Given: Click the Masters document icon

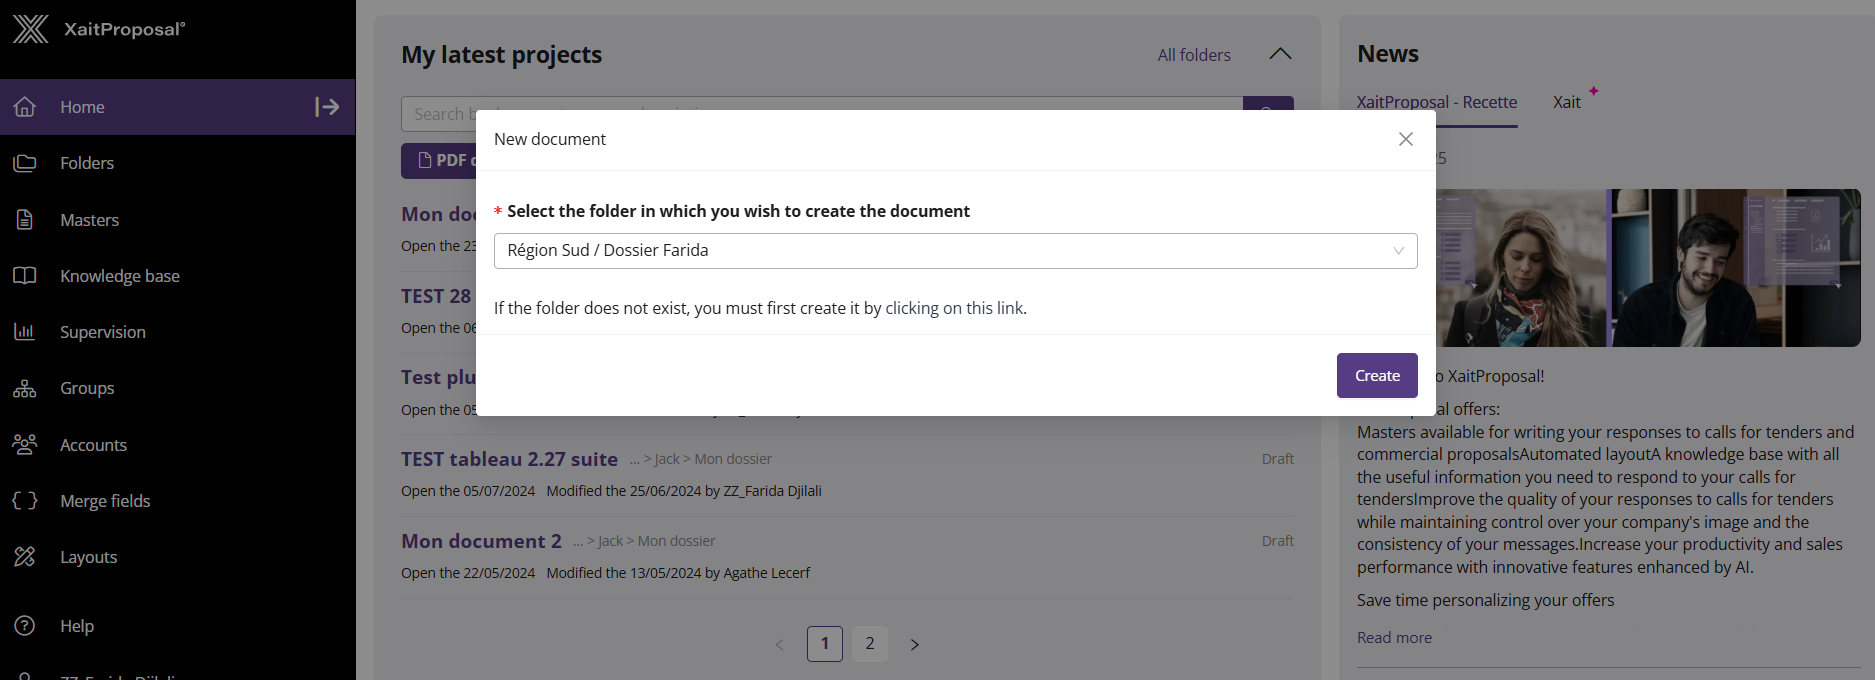Looking at the screenshot, I should [25, 220].
